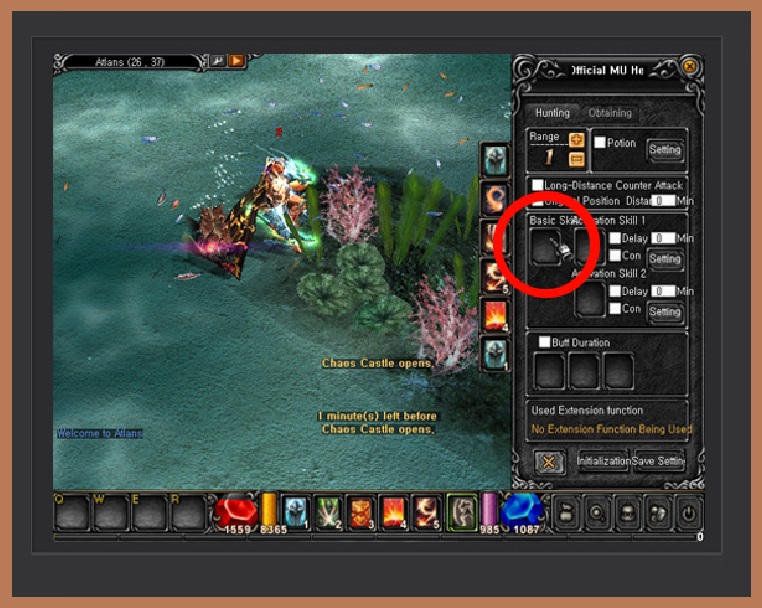Click the '1 minute(s) left before' notice
This screenshot has width=762, height=608.
378,416
